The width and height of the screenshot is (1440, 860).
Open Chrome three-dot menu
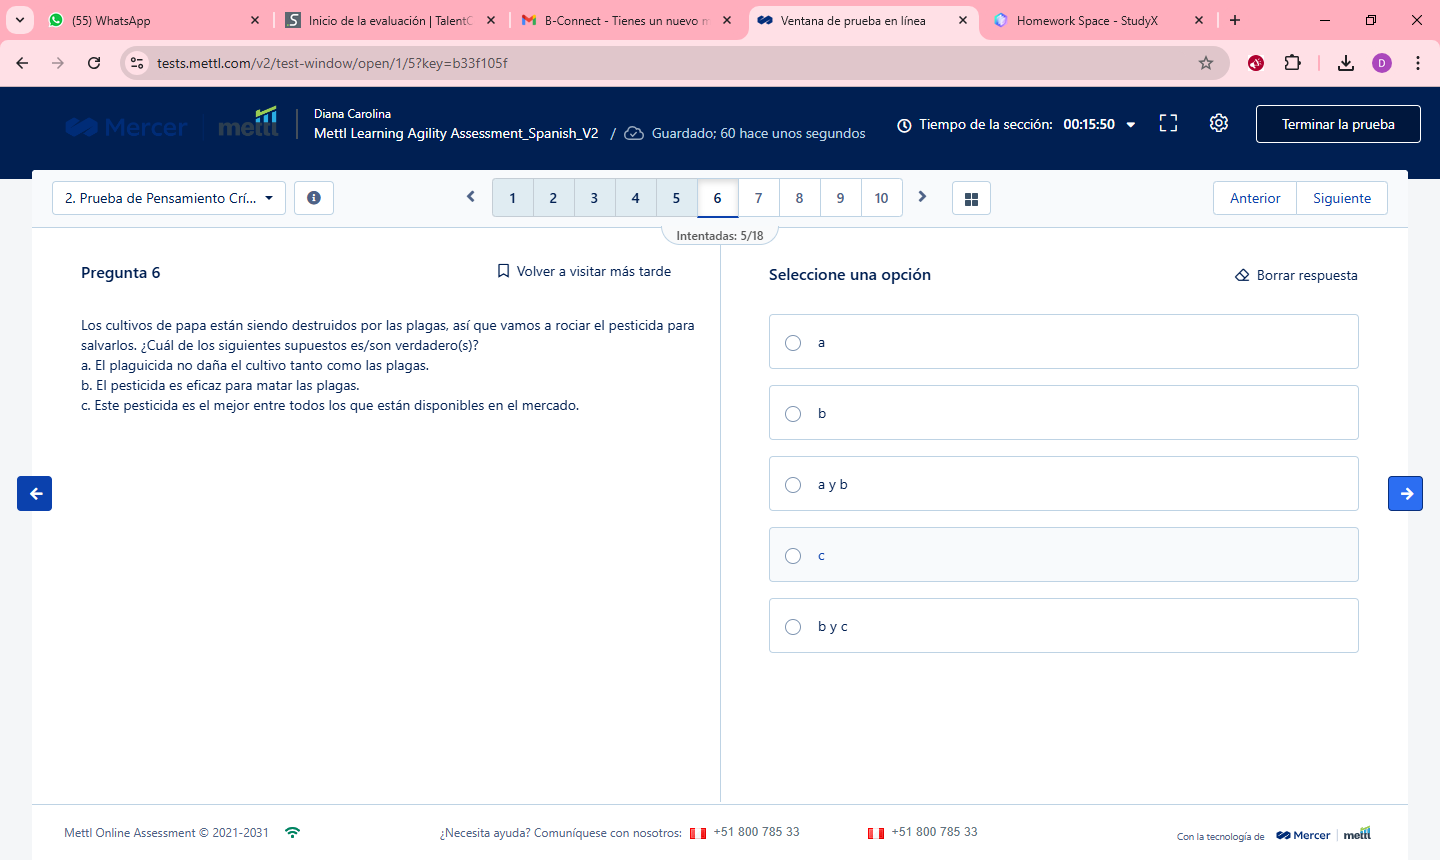coord(1418,63)
